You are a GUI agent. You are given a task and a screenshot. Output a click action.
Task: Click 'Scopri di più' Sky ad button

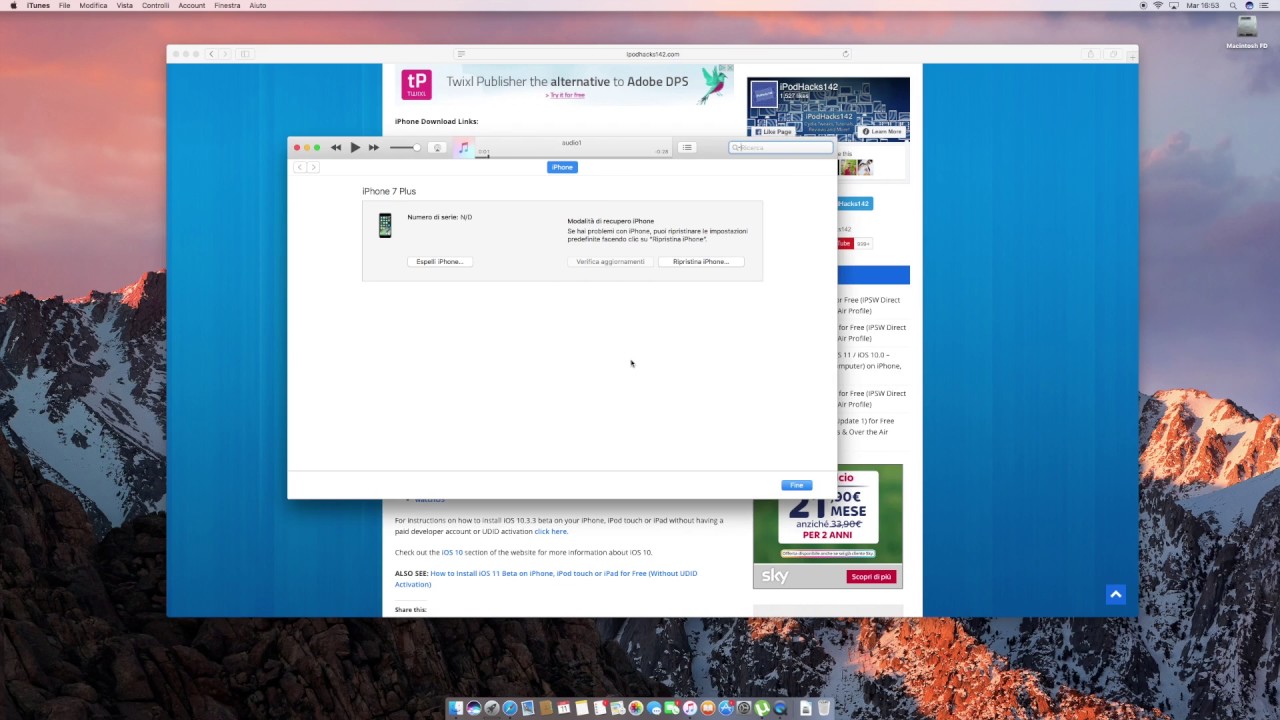pyautogui.click(x=871, y=576)
